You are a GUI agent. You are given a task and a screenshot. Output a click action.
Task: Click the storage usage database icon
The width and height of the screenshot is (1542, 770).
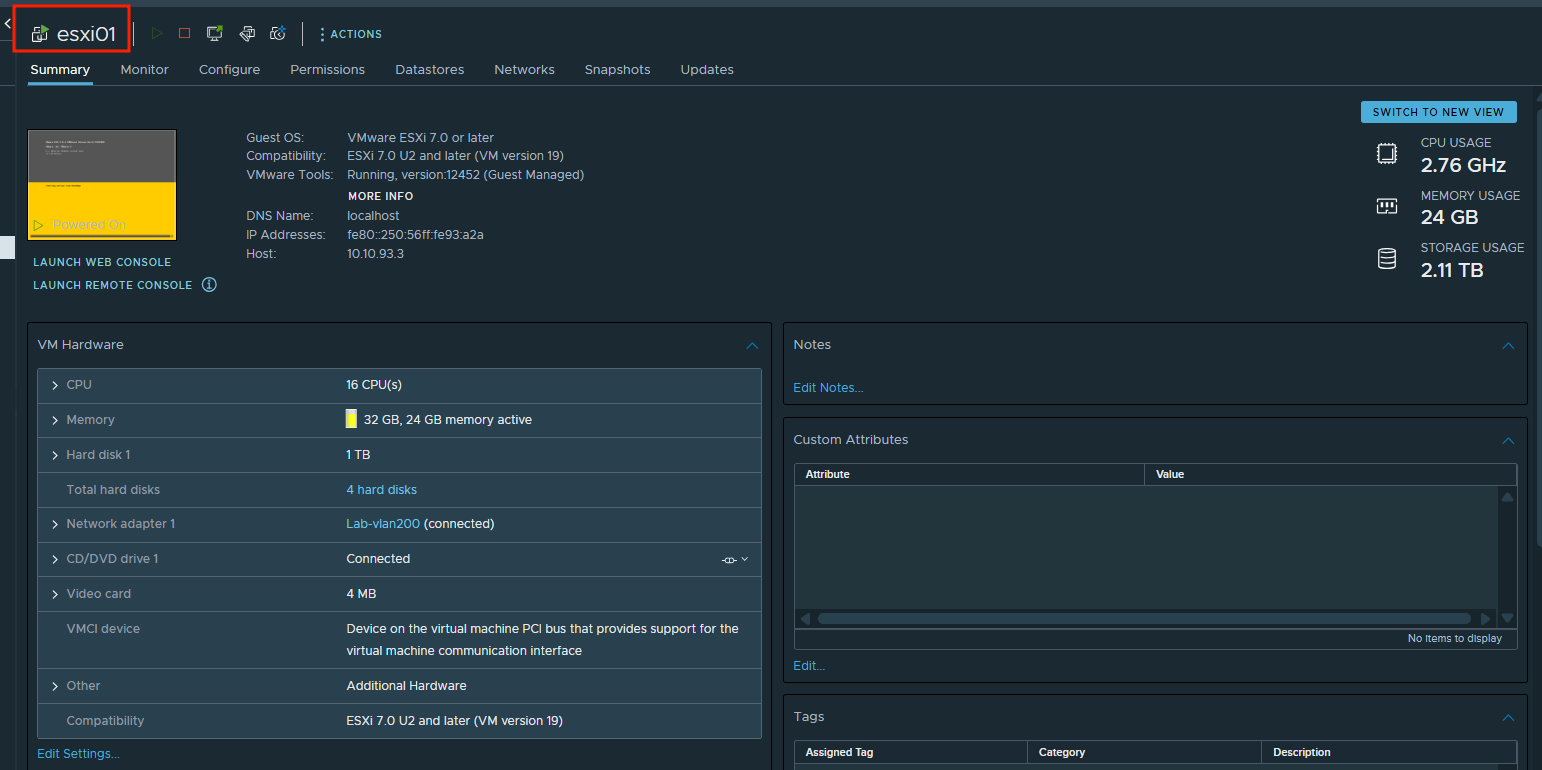(x=1386, y=259)
